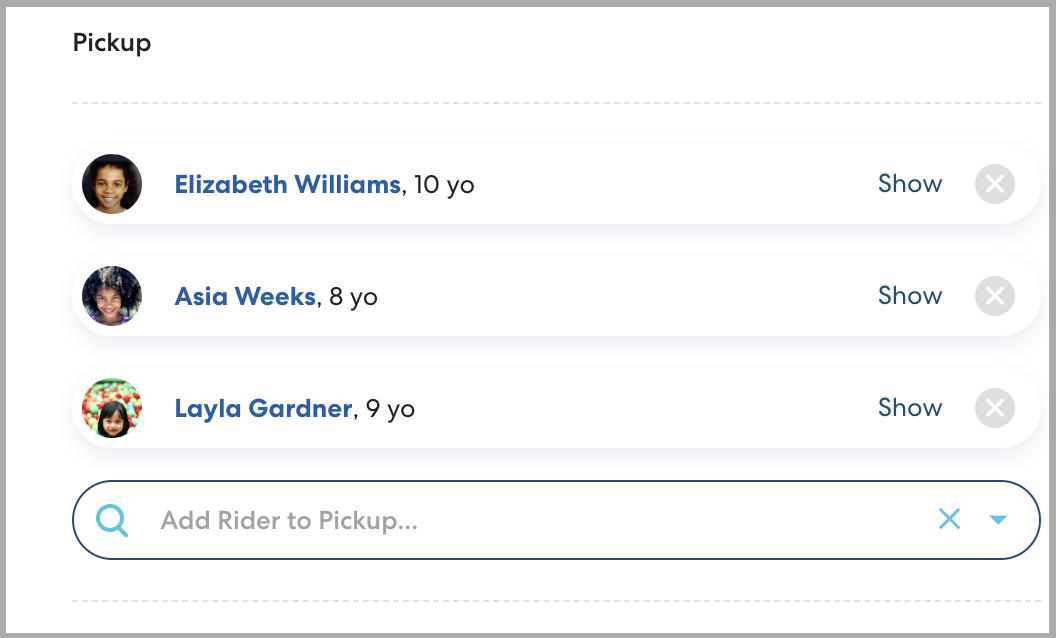Click Elizabeth Williams' profile photo
This screenshot has width=1056, height=638.
(x=112, y=184)
